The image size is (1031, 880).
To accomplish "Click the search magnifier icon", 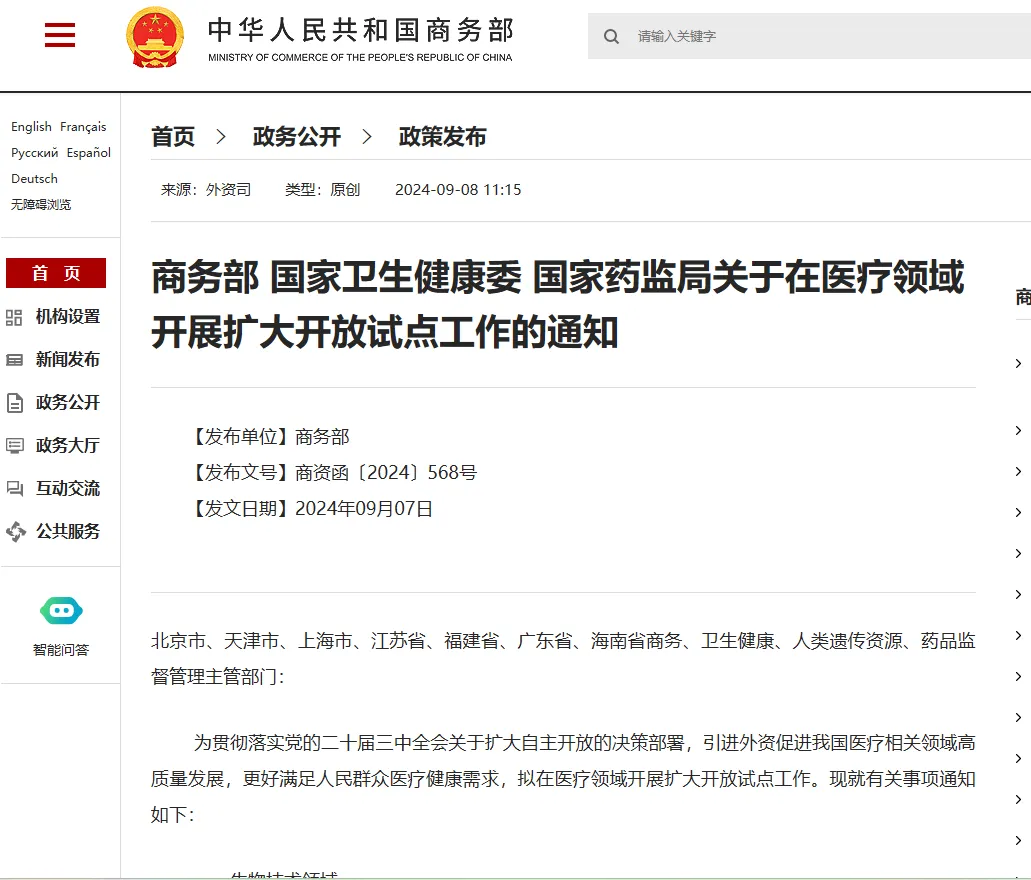I will point(611,36).
